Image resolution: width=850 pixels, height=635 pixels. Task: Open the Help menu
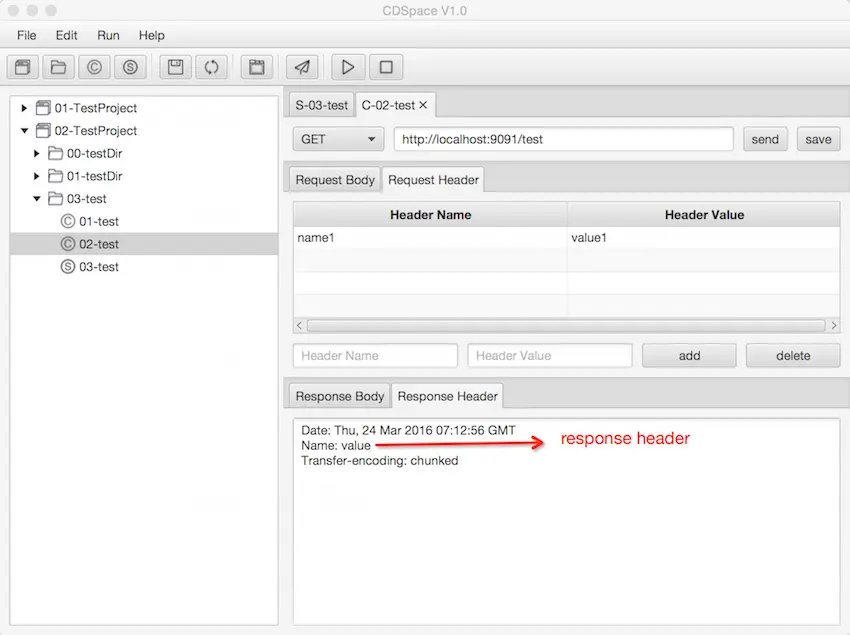[151, 35]
